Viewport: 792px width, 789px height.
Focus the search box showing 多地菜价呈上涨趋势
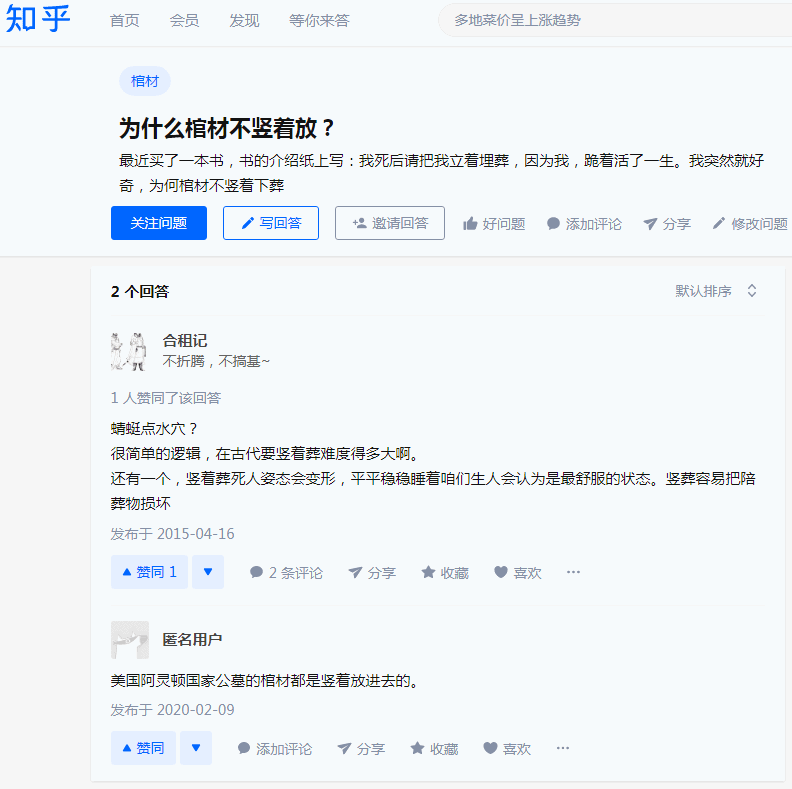(615, 20)
